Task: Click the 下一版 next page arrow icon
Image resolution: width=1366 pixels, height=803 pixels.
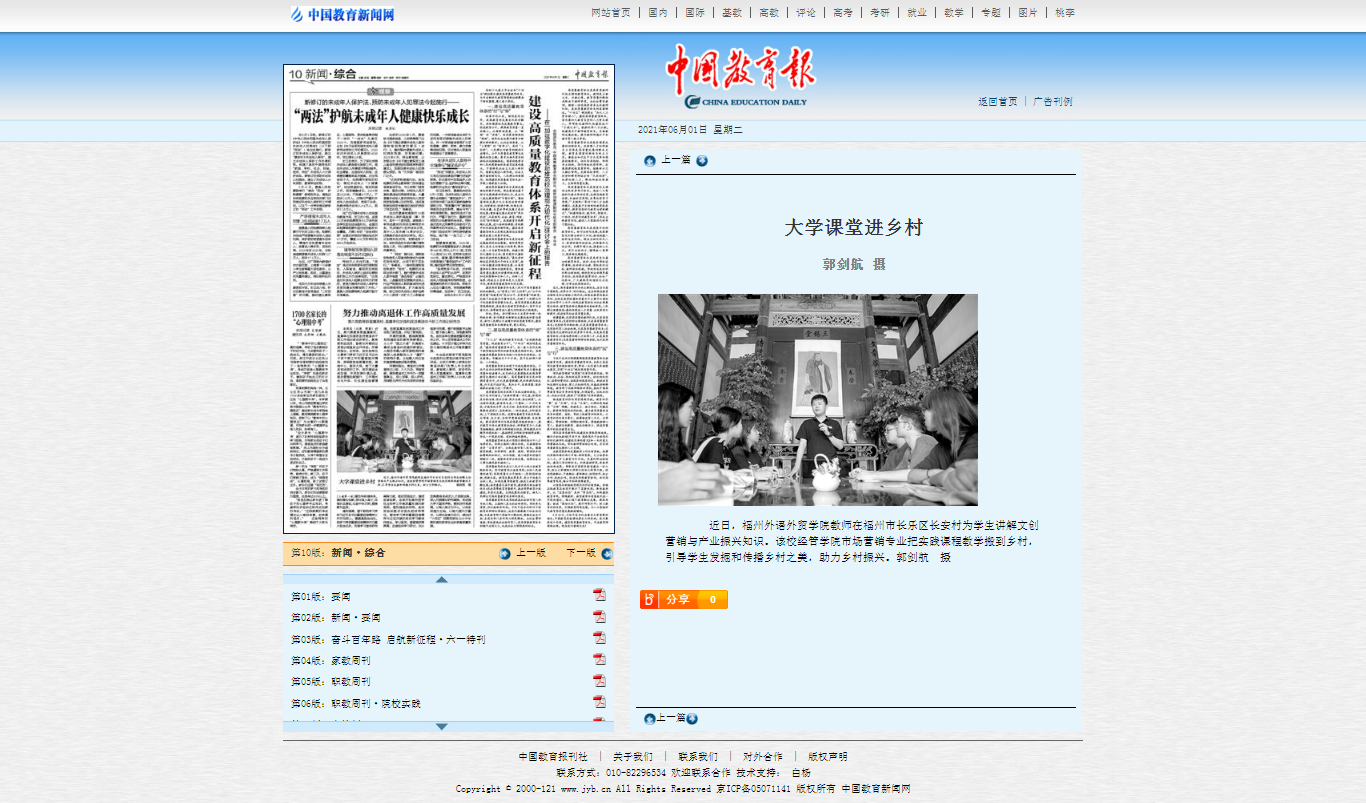Action: [607, 553]
